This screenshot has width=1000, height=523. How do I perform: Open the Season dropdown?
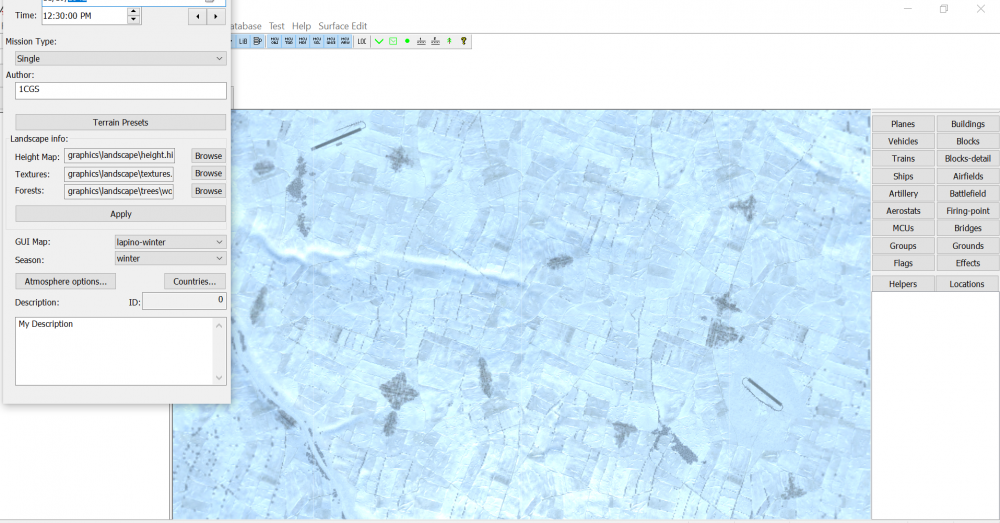[x=171, y=259]
